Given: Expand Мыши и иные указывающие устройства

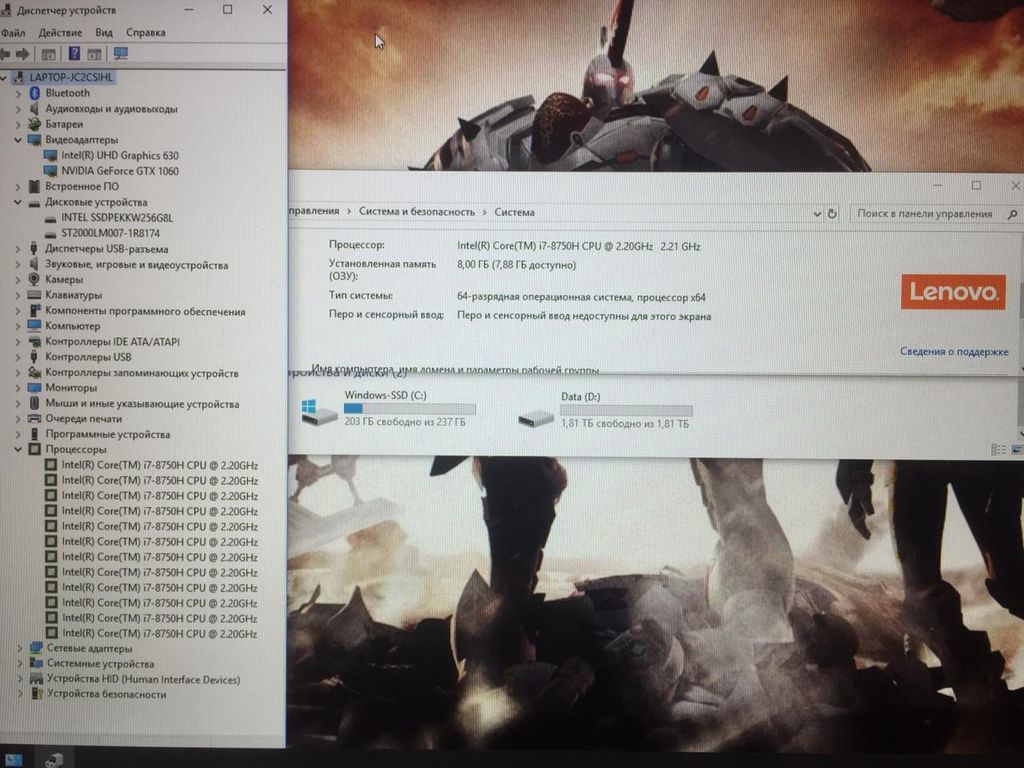Looking at the screenshot, I should pyautogui.click(x=18, y=404).
